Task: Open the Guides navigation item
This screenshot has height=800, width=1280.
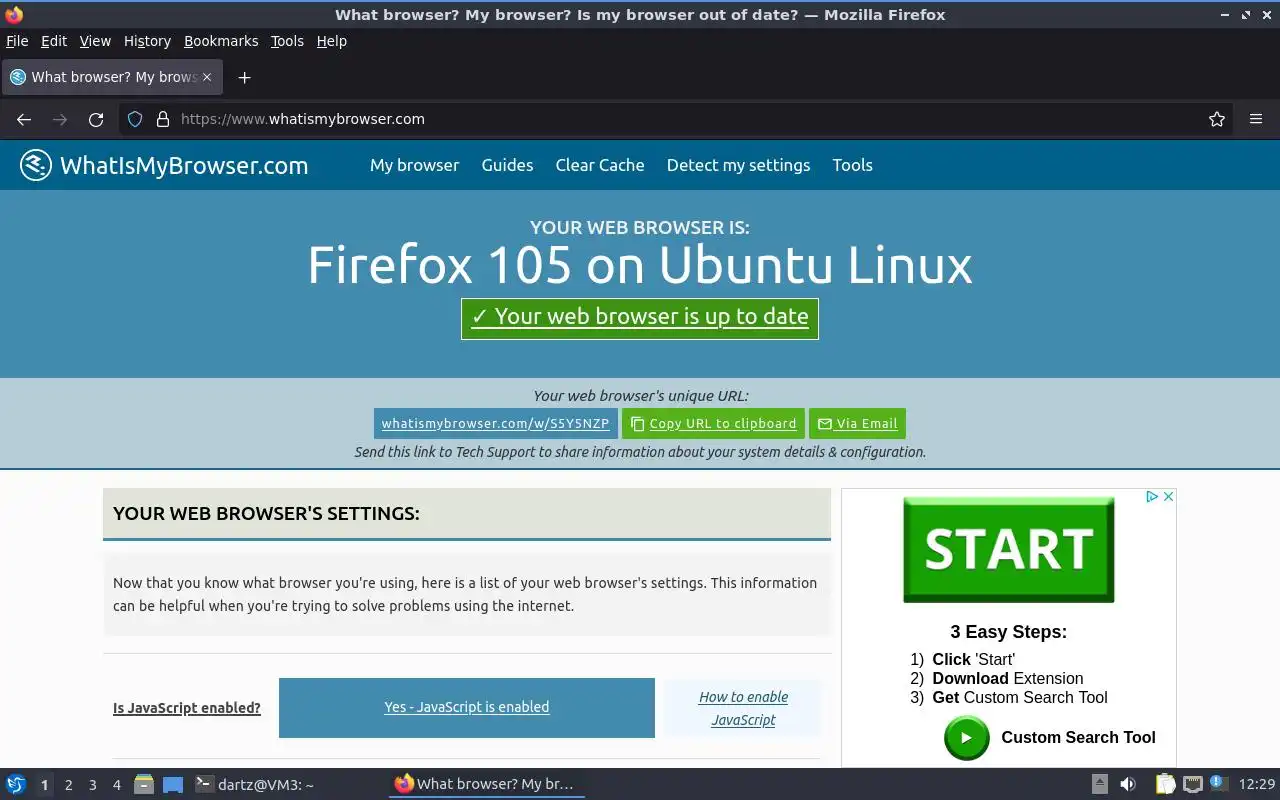Action: tap(507, 165)
